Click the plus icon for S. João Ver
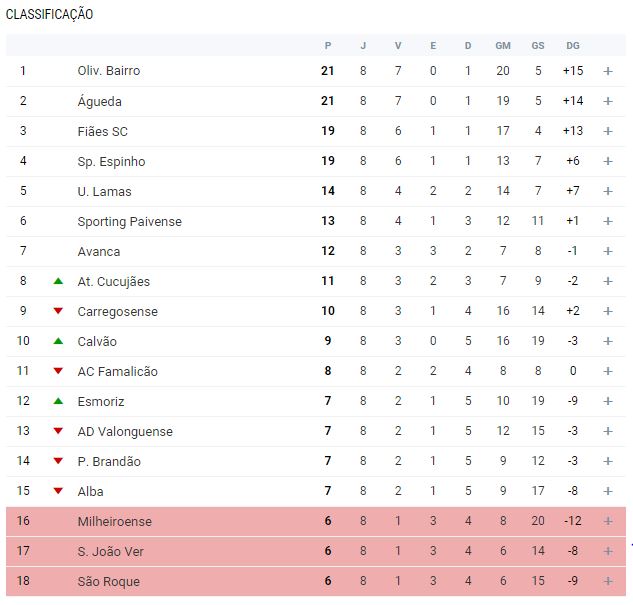633x605 pixels. pyautogui.click(x=607, y=551)
